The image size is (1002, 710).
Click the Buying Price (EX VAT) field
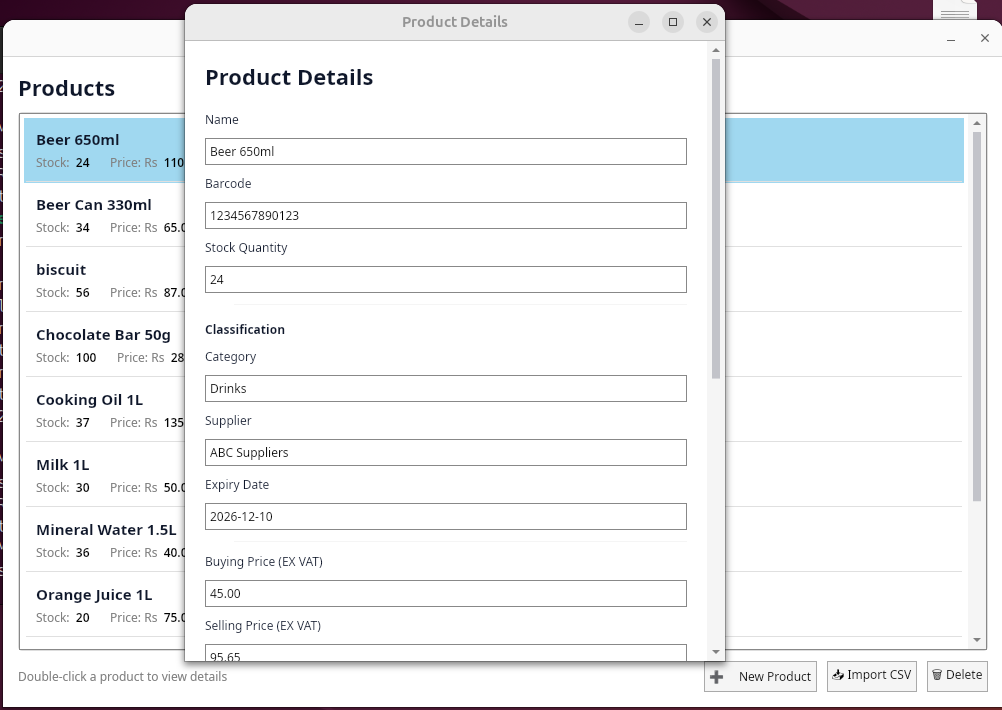(445, 594)
